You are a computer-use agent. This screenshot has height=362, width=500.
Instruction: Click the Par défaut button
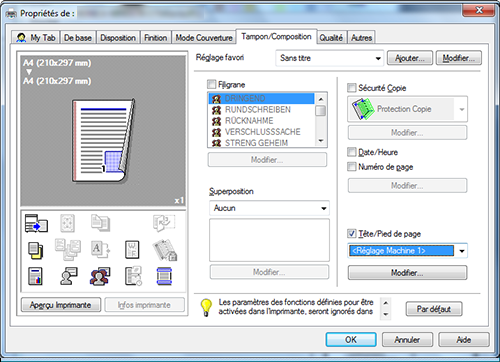[434, 309]
